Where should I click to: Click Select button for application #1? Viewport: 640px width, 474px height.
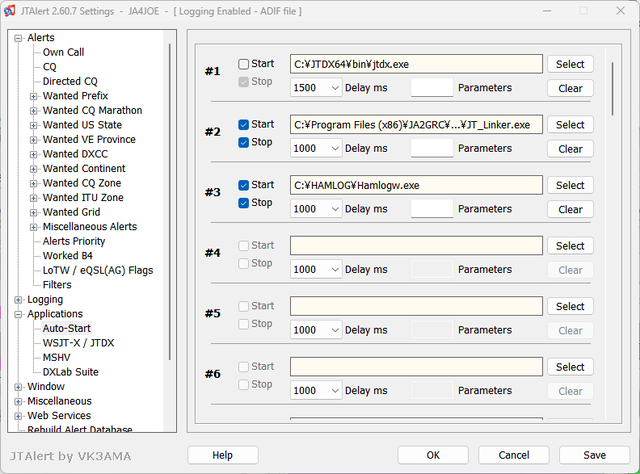click(570, 64)
